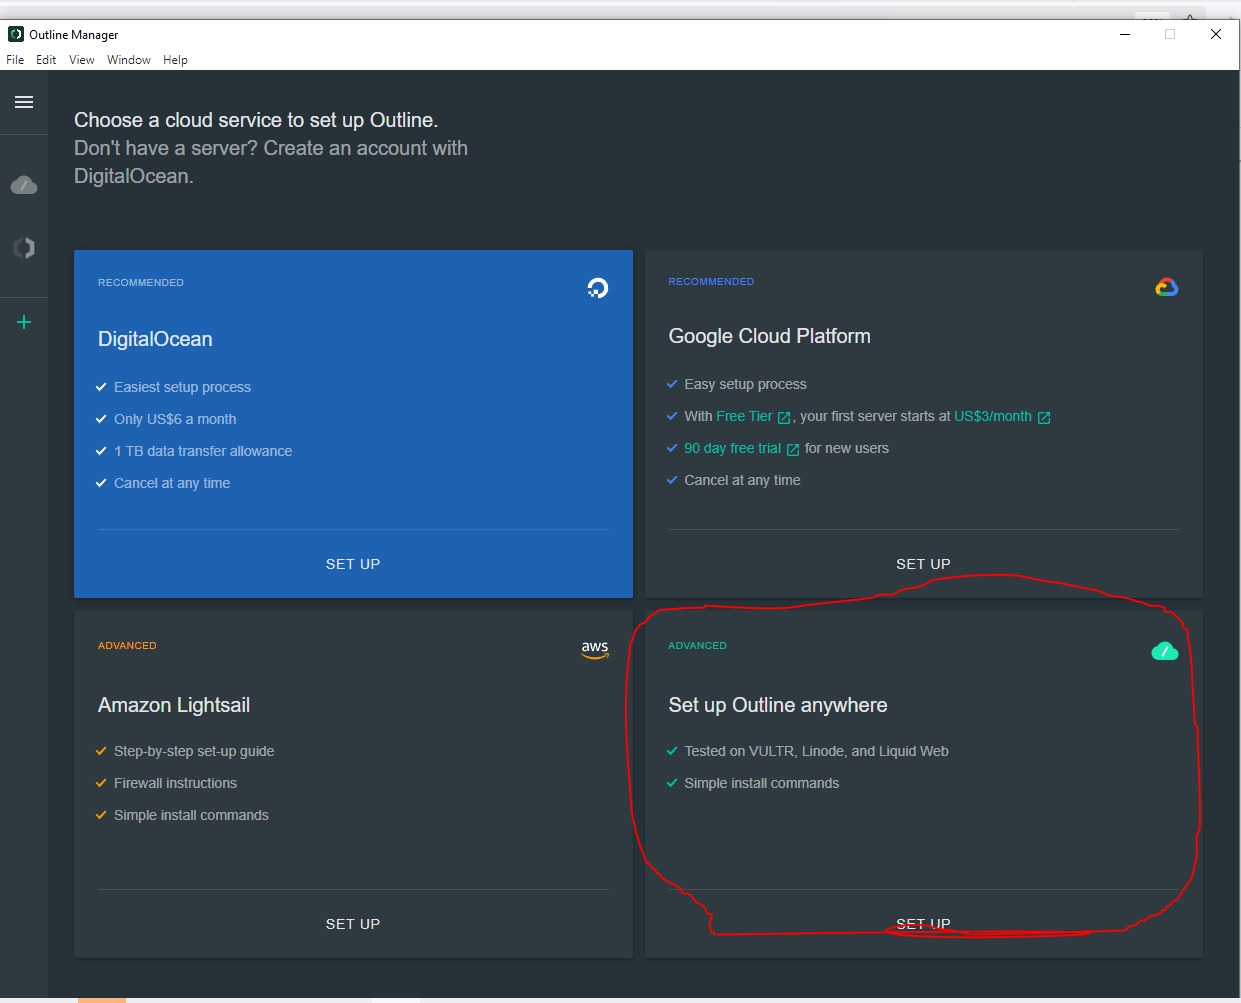1241x1003 pixels.
Task: Add a new server with plus icon
Action: (24, 322)
